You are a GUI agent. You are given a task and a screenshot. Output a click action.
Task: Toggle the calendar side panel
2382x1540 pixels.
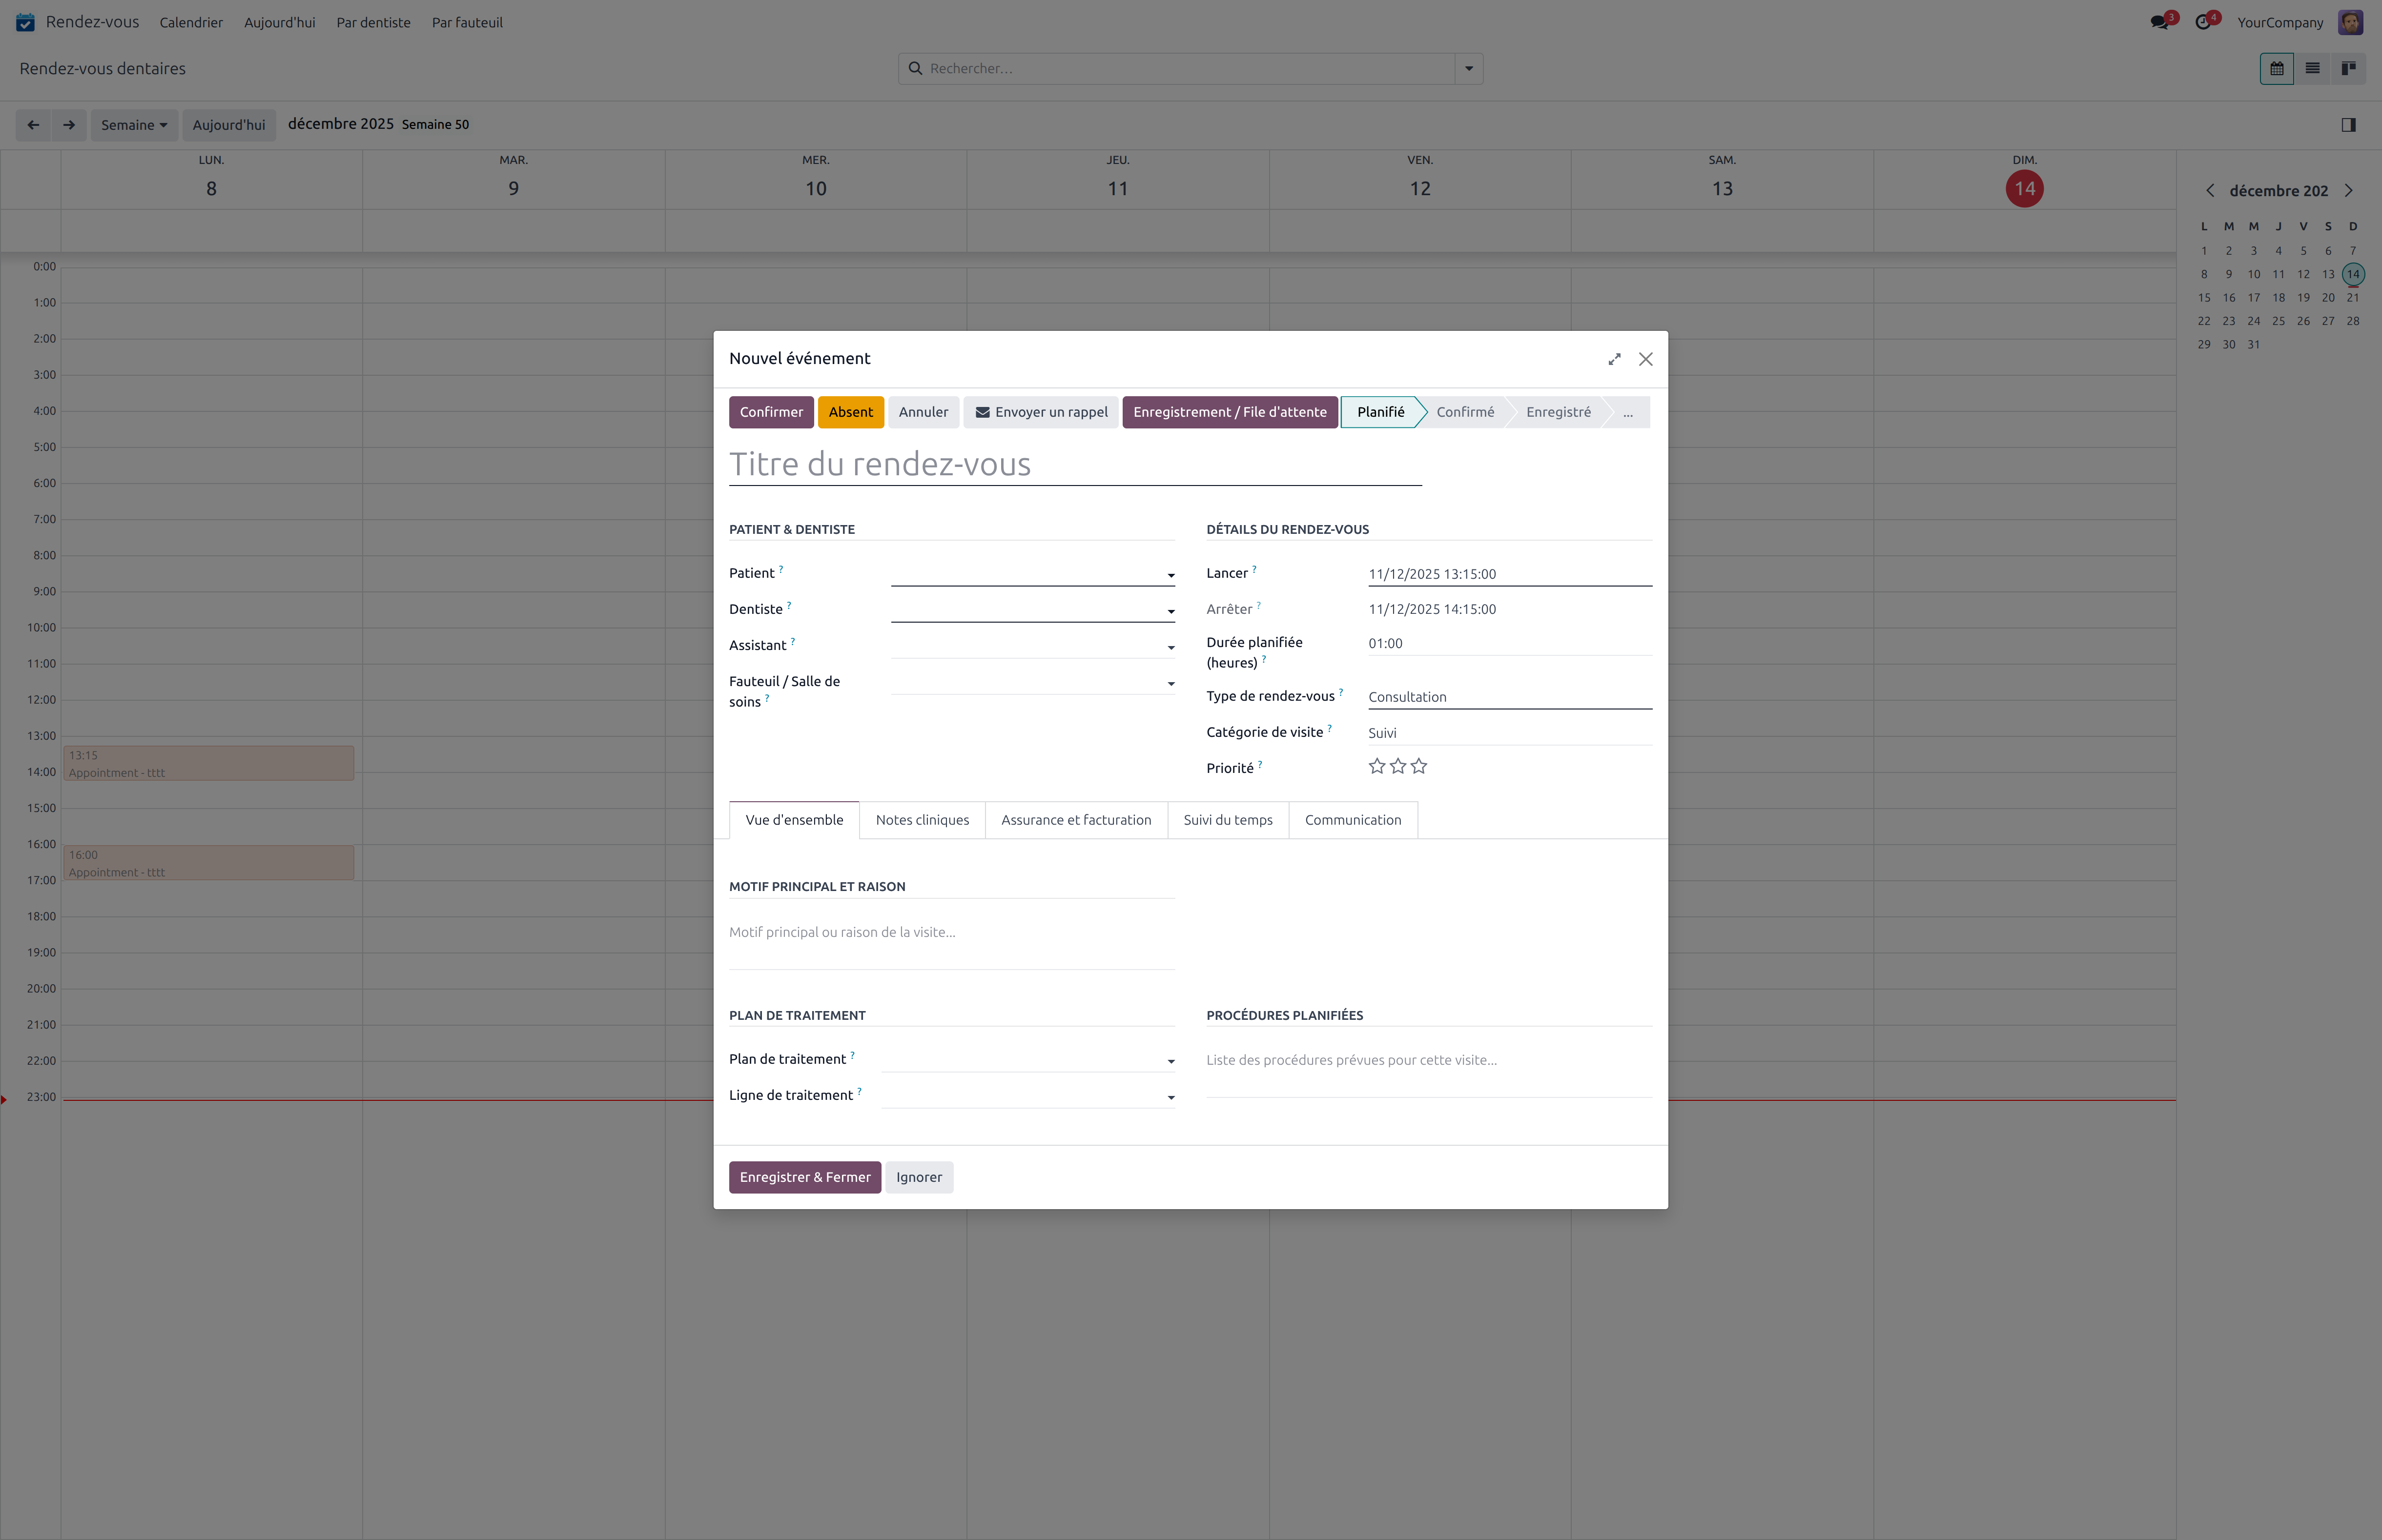2348,125
